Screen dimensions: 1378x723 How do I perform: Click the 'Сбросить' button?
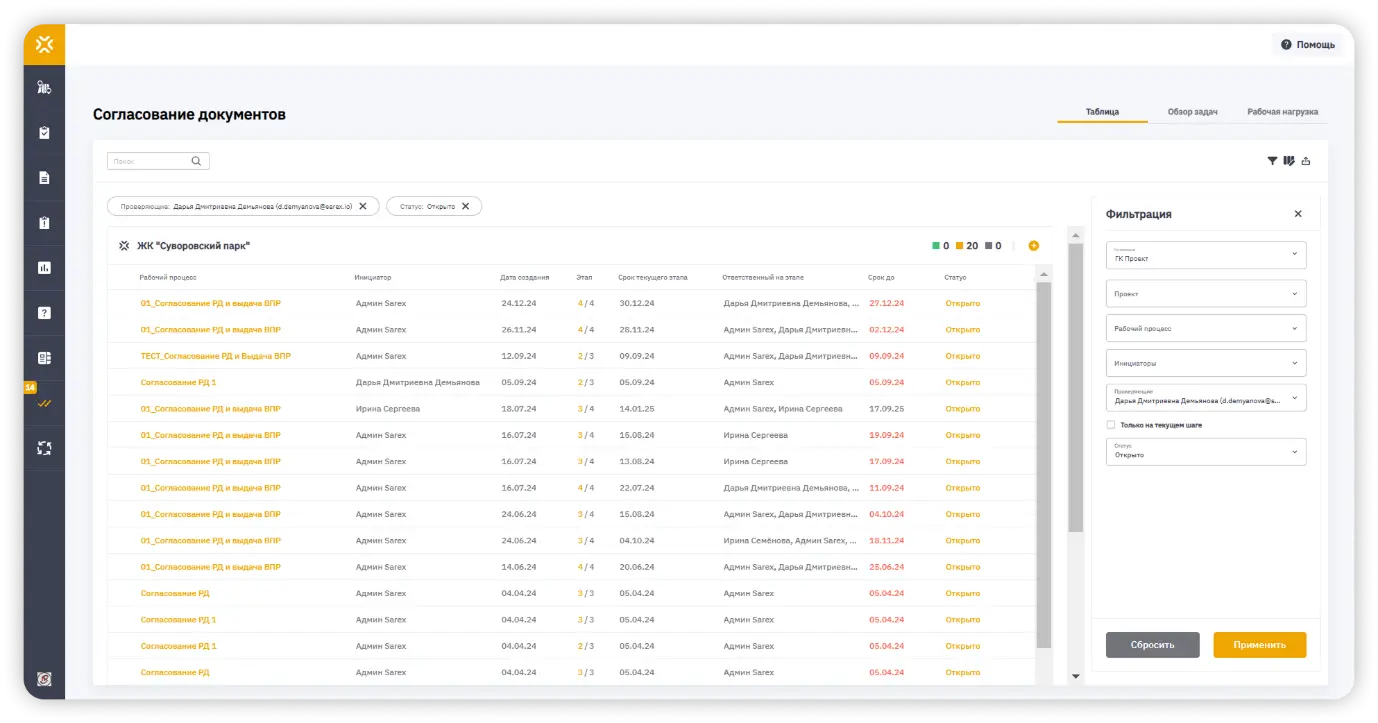click(x=1152, y=645)
